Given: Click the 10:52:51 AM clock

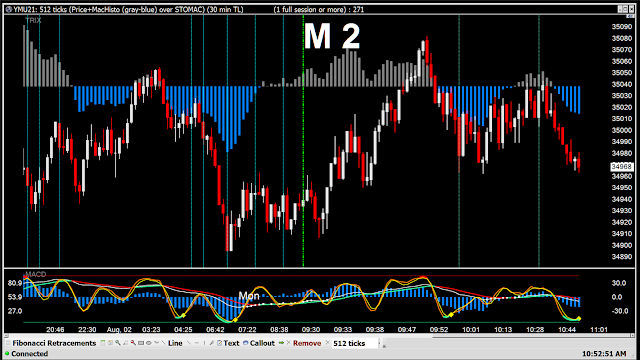Looking at the screenshot, I should pyautogui.click(x=604, y=354).
